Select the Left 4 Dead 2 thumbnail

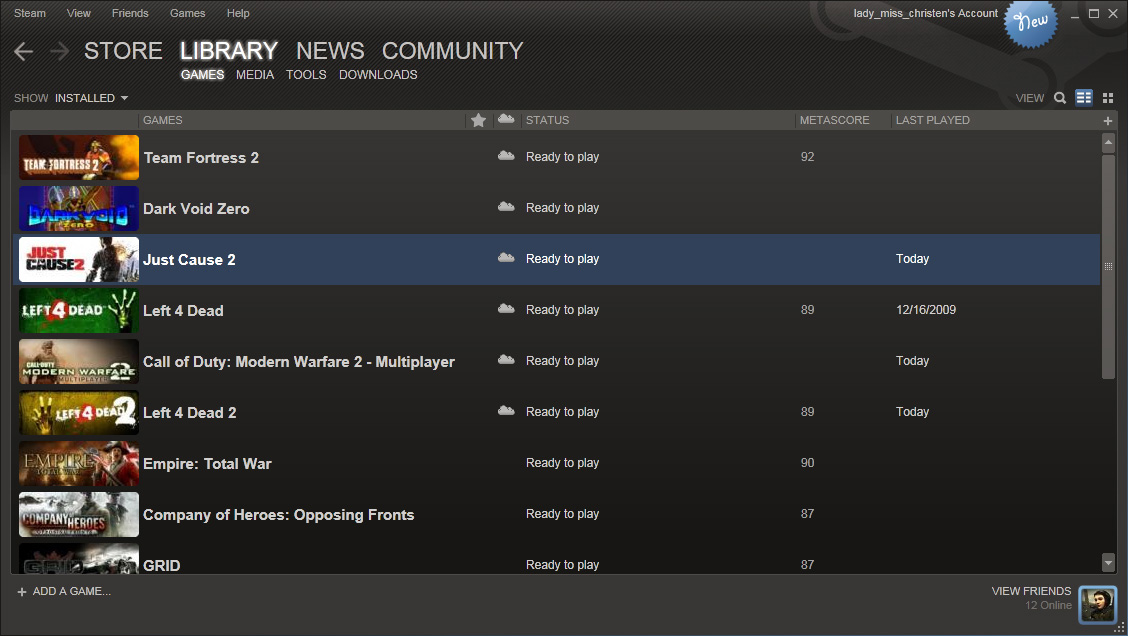click(79, 412)
